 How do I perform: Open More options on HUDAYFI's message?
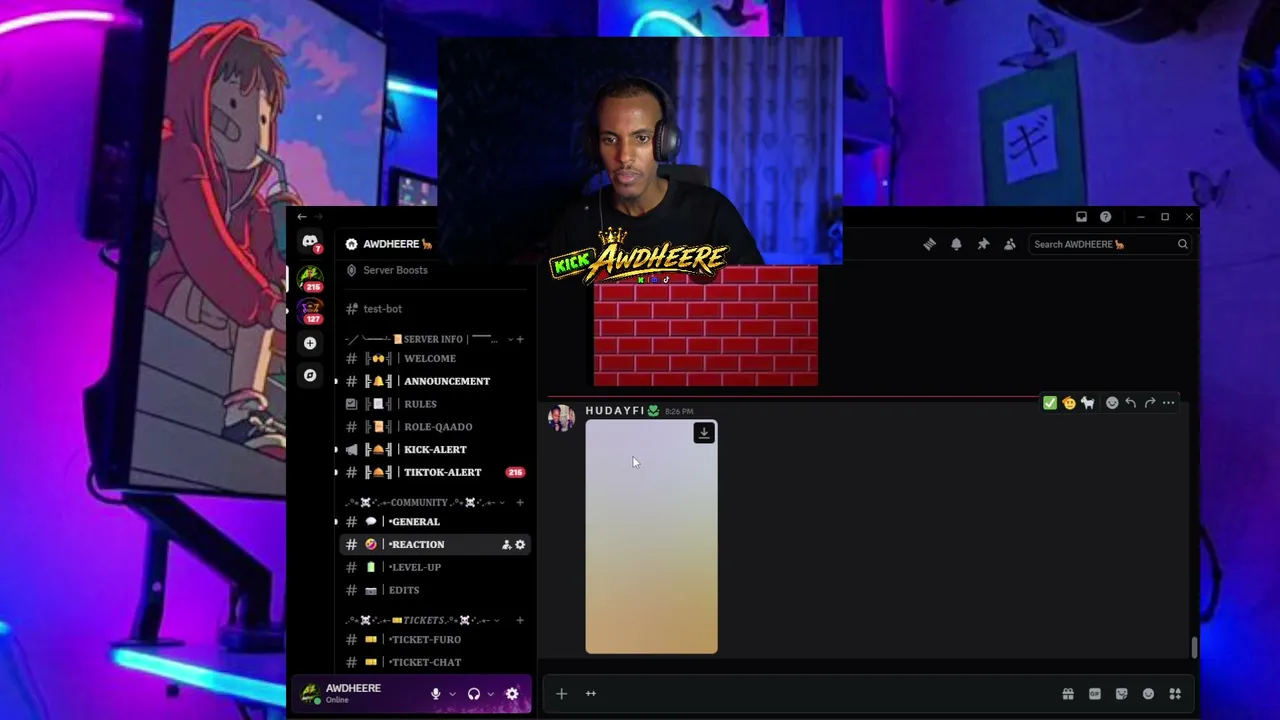point(1169,403)
